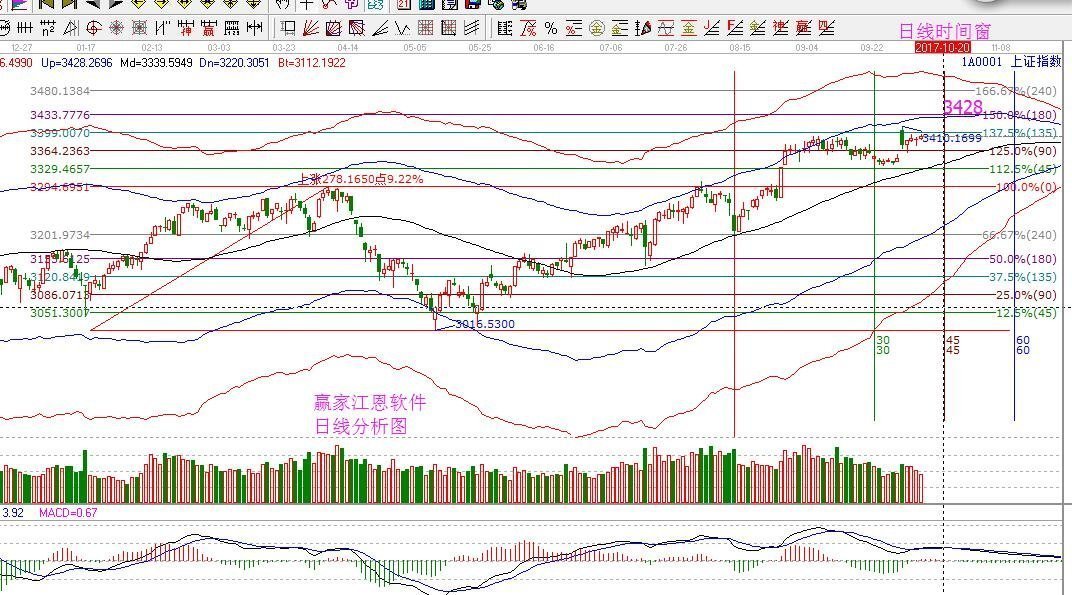Click the red '赢' drawing tool icon
1072x595 pixels.
(207, 29)
